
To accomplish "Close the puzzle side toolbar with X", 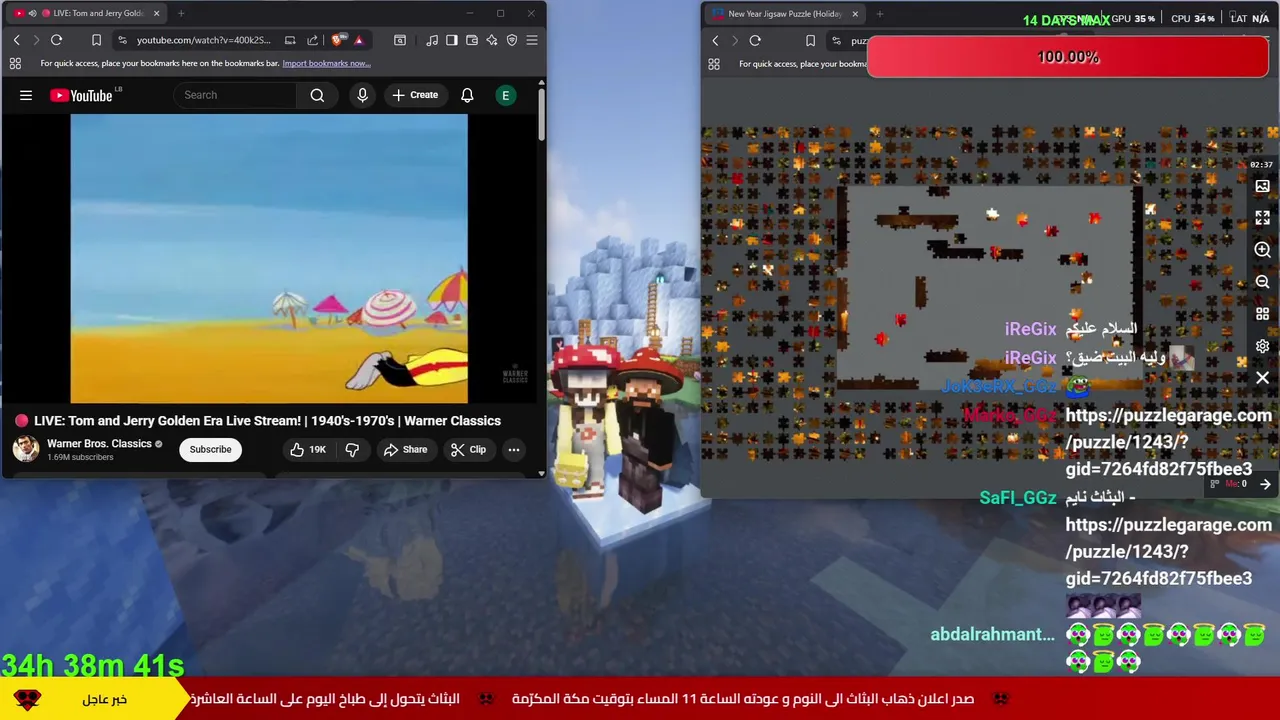I will [1262, 378].
